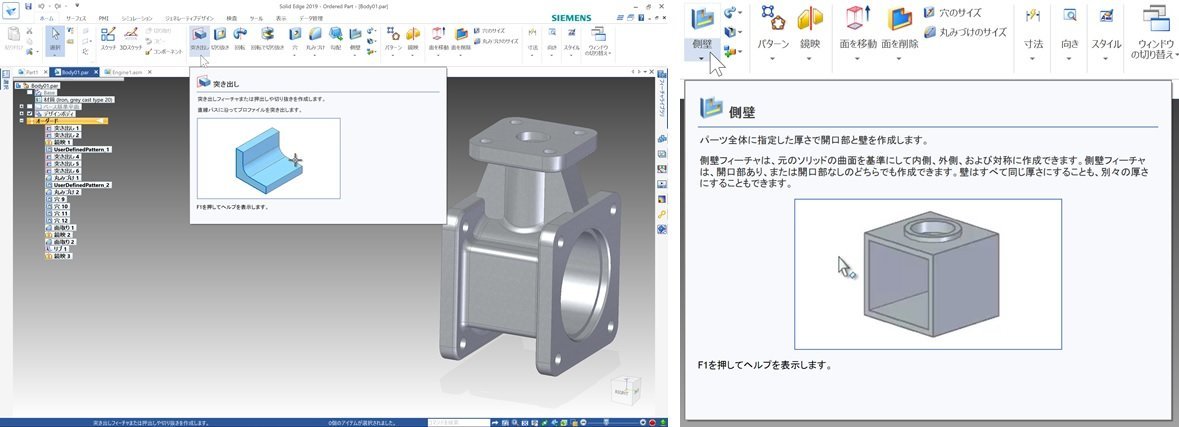
Task: Click the 突き出し tooltip preview image
Action: pos(268,159)
